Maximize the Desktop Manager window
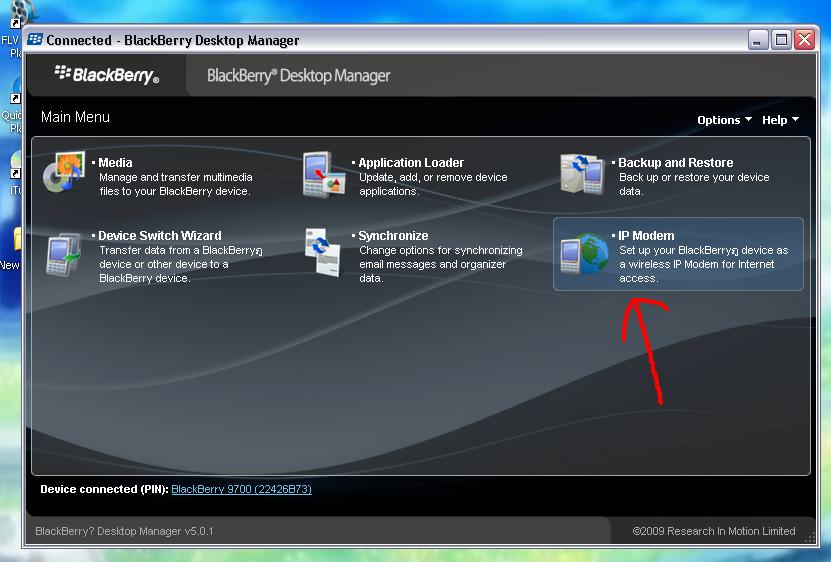Viewport: 831px width, 562px height. click(781, 40)
